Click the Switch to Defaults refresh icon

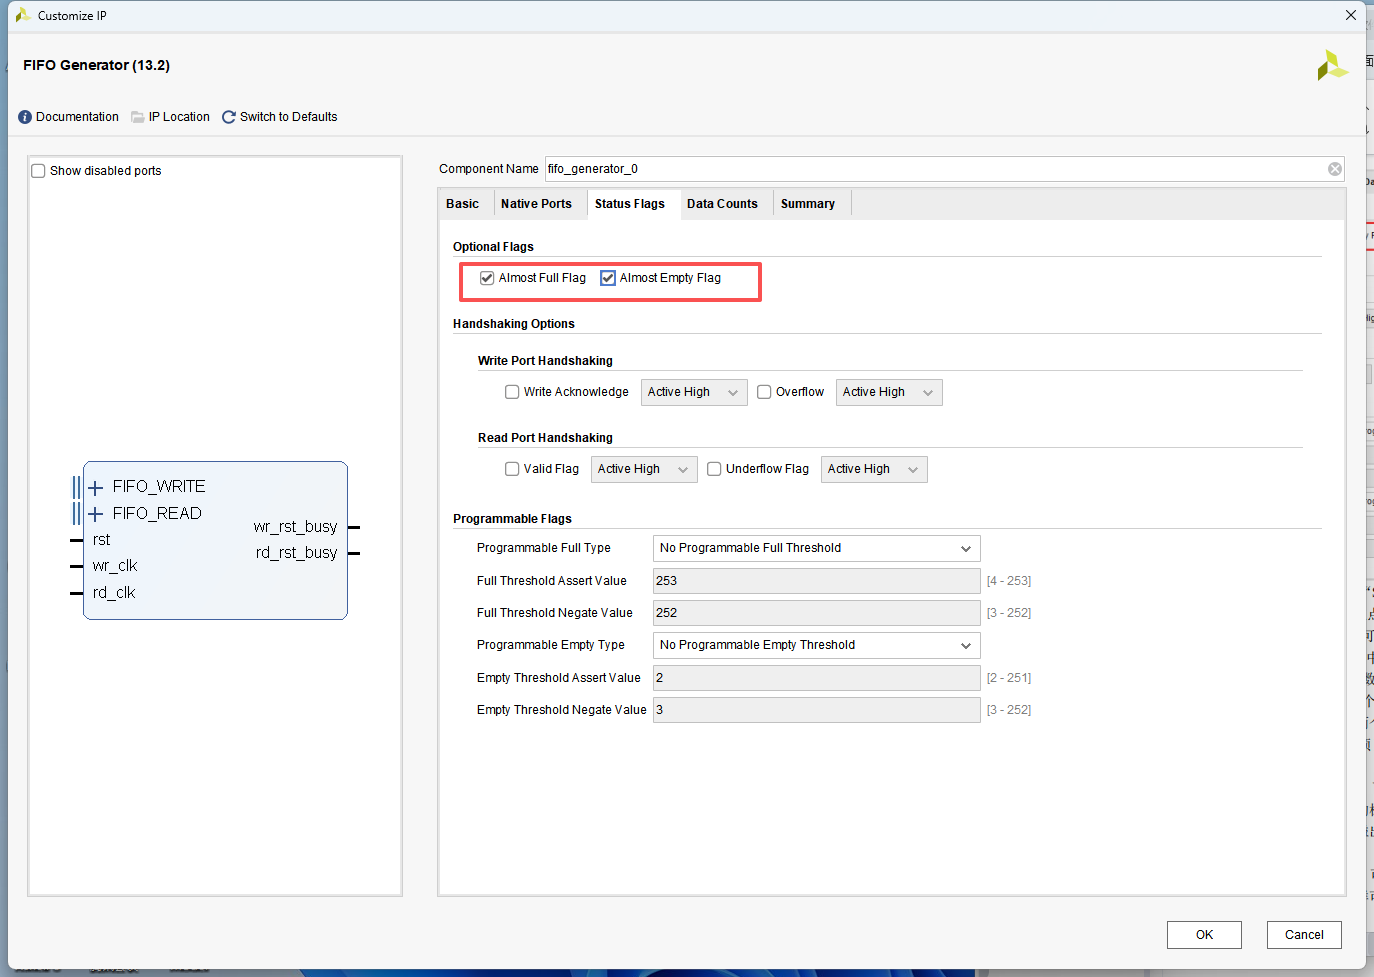(x=229, y=117)
